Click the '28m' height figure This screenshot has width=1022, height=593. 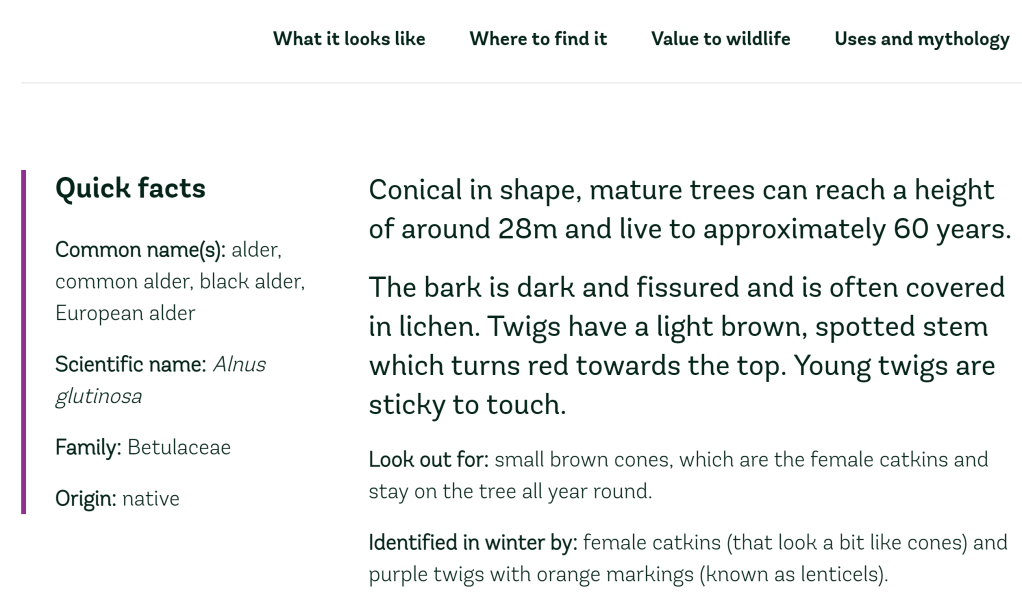(x=528, y=229)
